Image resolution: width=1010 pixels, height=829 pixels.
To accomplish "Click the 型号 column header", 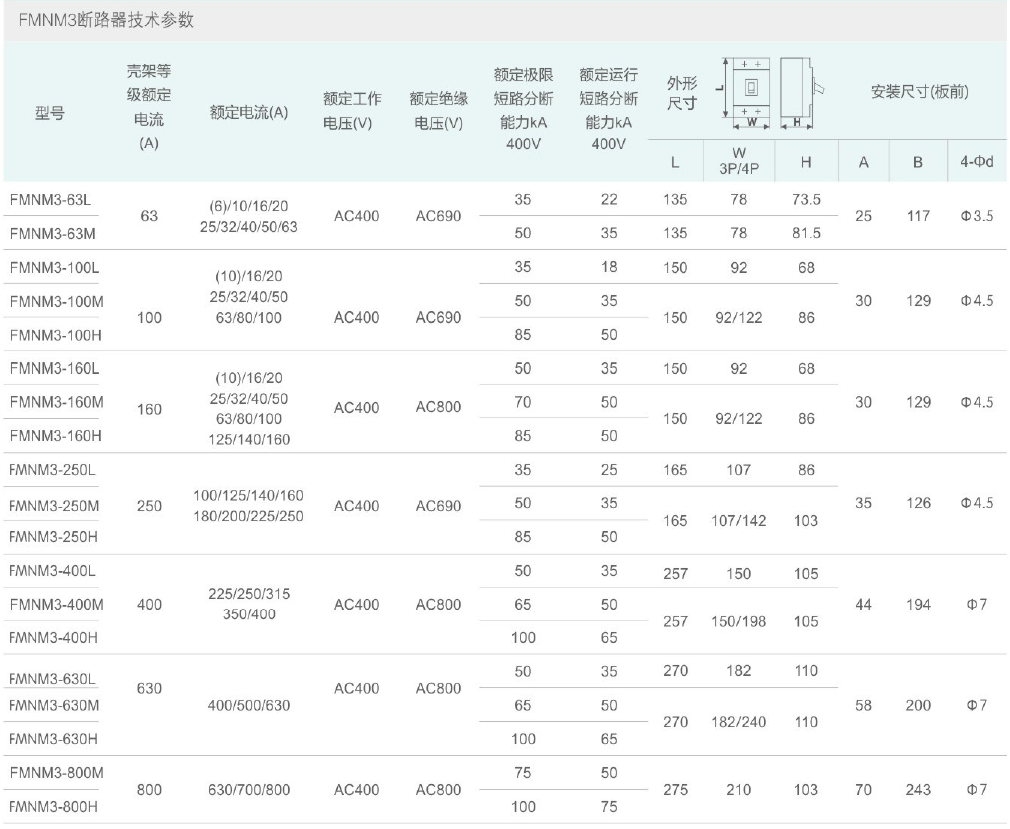I will 50,113.
